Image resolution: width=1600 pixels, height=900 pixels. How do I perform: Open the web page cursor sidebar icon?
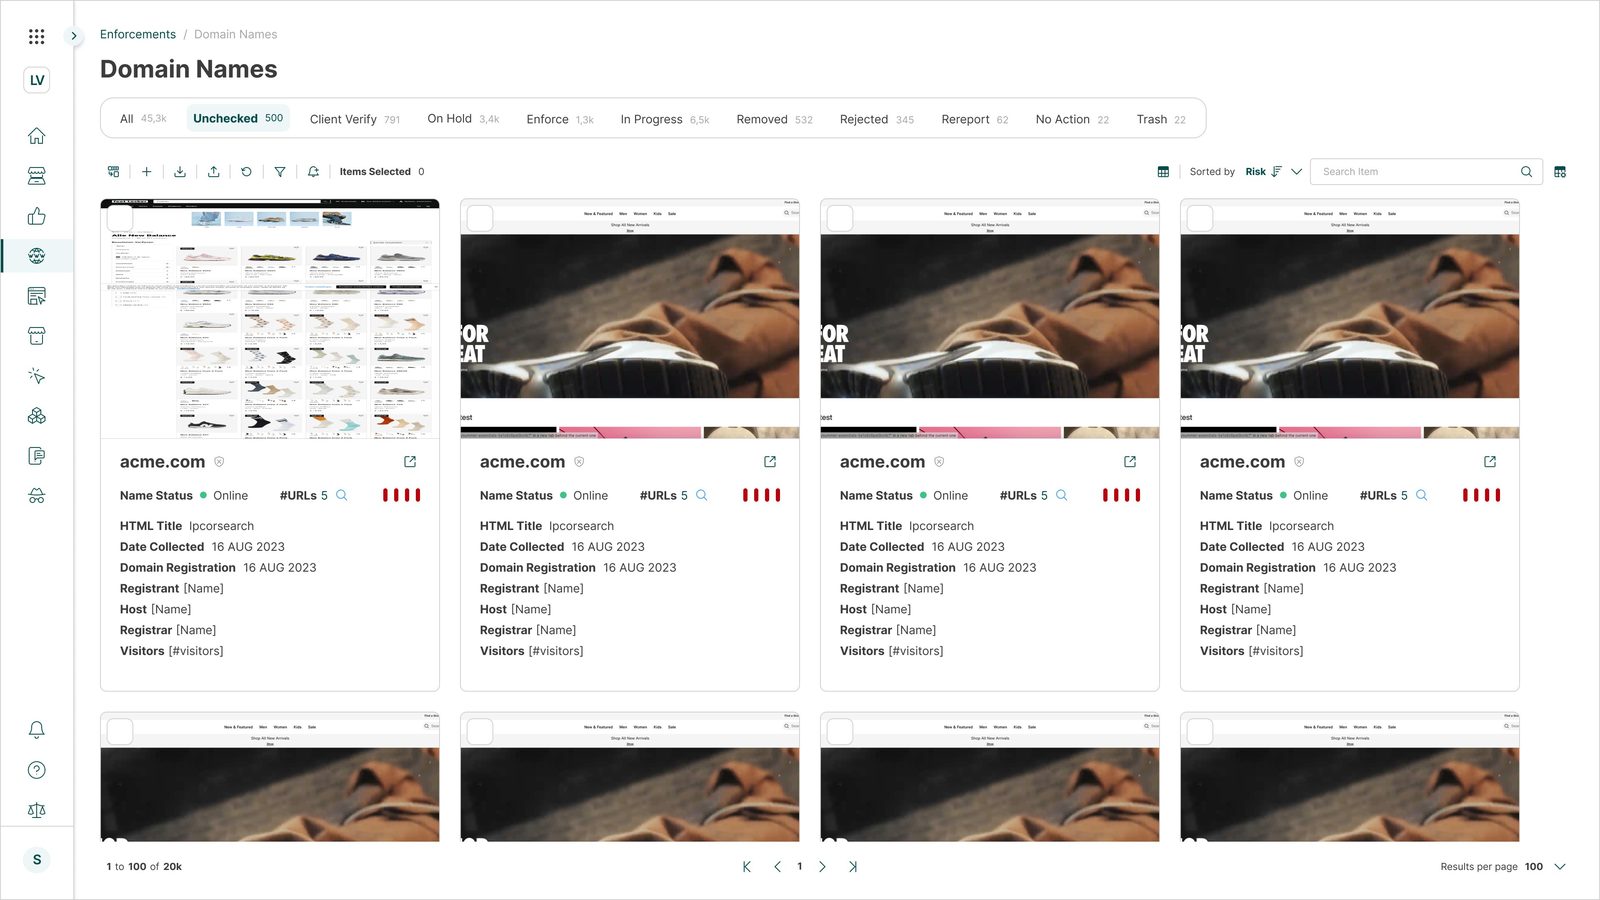37,296
